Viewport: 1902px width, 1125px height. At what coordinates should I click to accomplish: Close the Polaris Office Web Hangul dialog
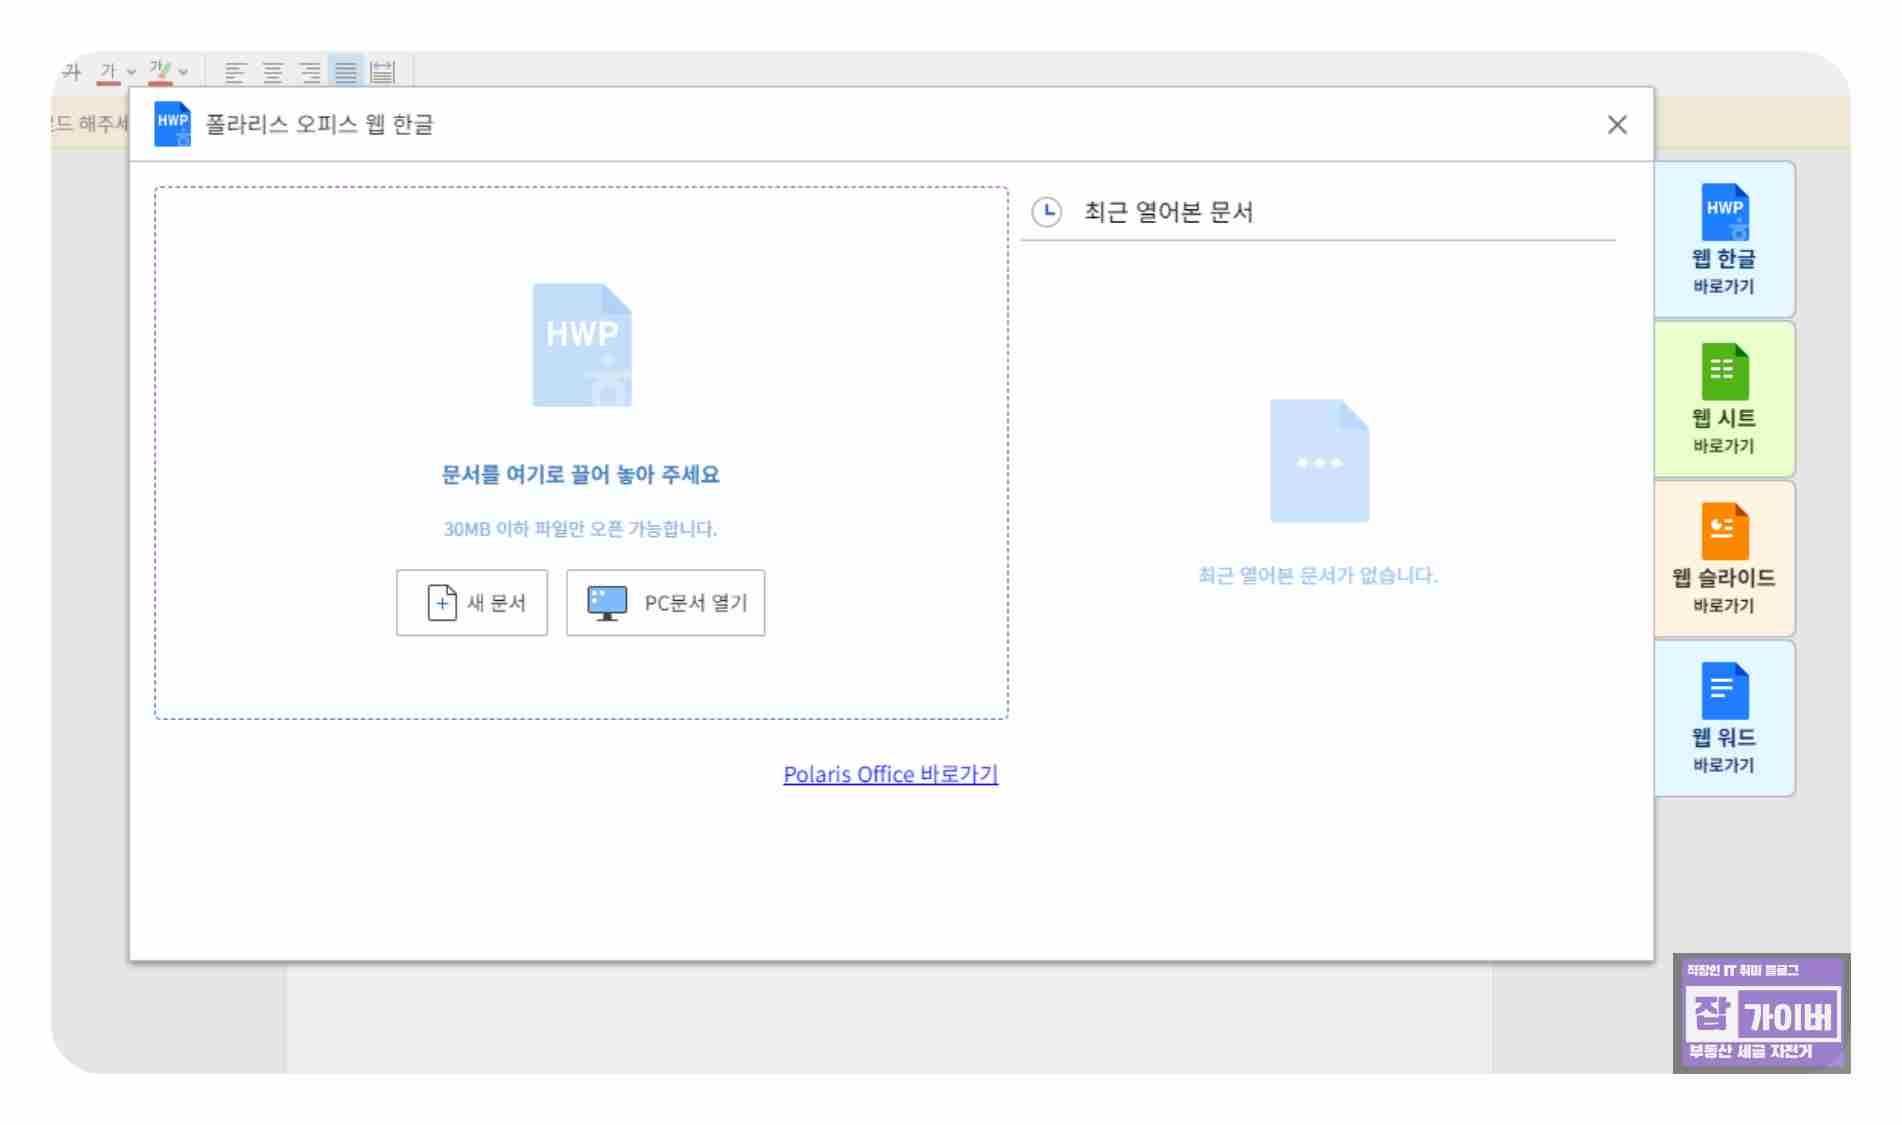click(x=1617, y=125)
